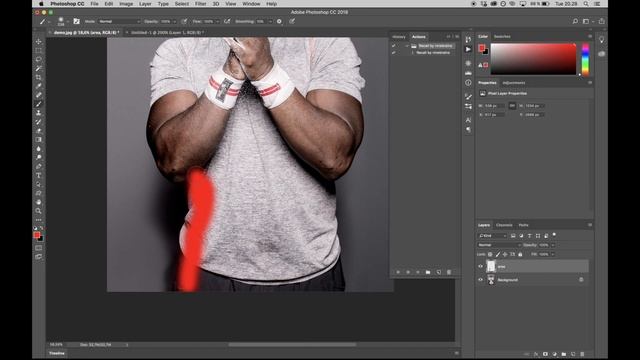Toggle lock transparent pixels in Layers panel
640x360 pixels.
pos(490,254)
